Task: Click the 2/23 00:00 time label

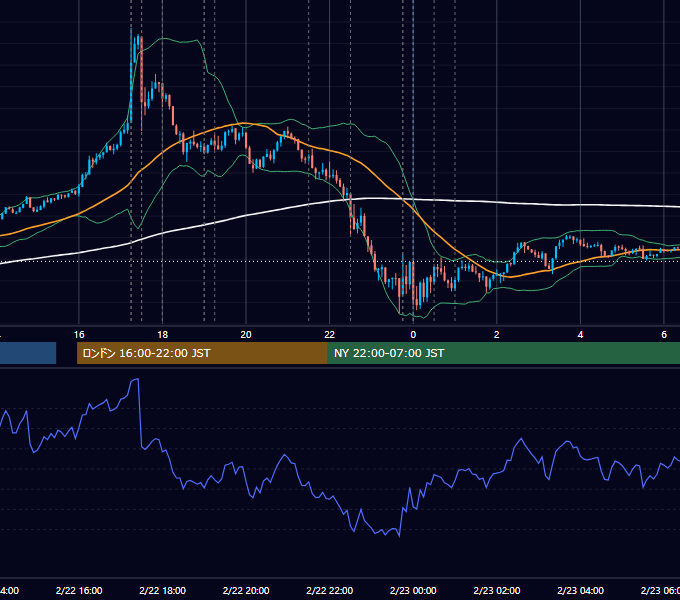Action: coord(413,590)
